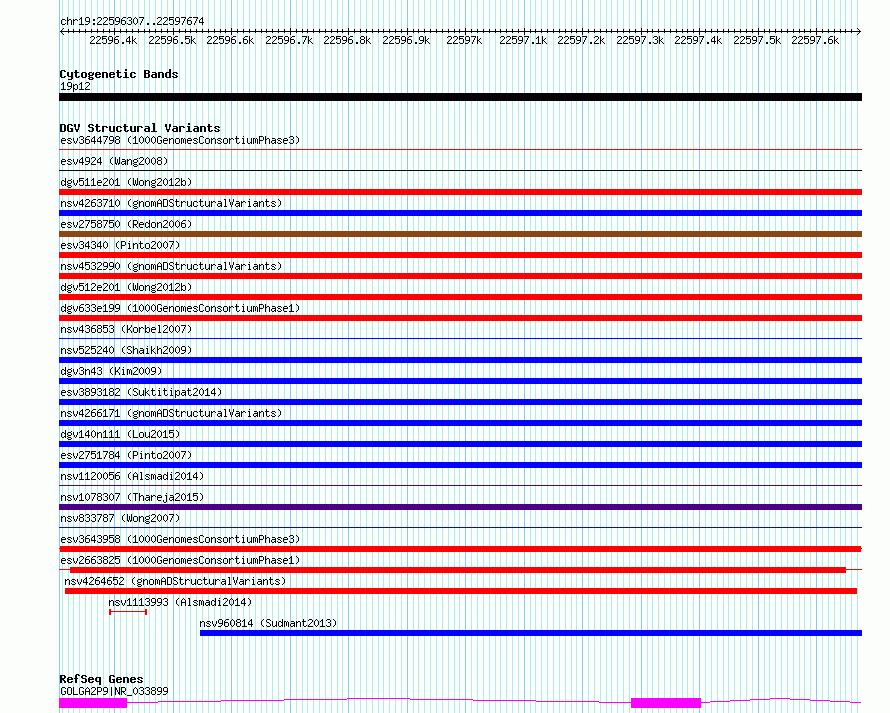Click the blue bar under esv3893182
The image size is (890, 713).
tap(460, 402)
